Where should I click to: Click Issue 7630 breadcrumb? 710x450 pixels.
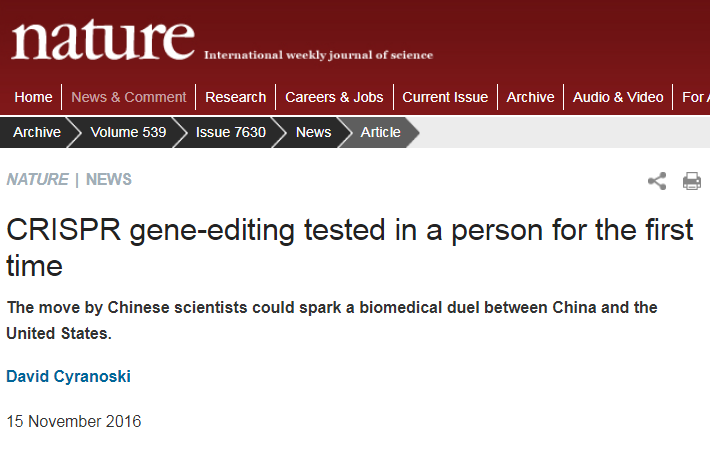pyautogui.click(x=230, y=132)
